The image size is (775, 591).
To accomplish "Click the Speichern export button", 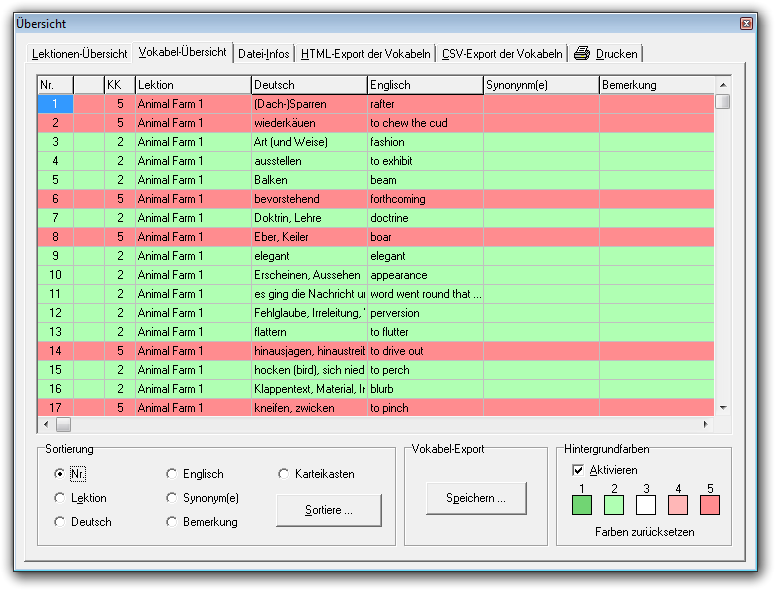I will click(x=476, y=498).
